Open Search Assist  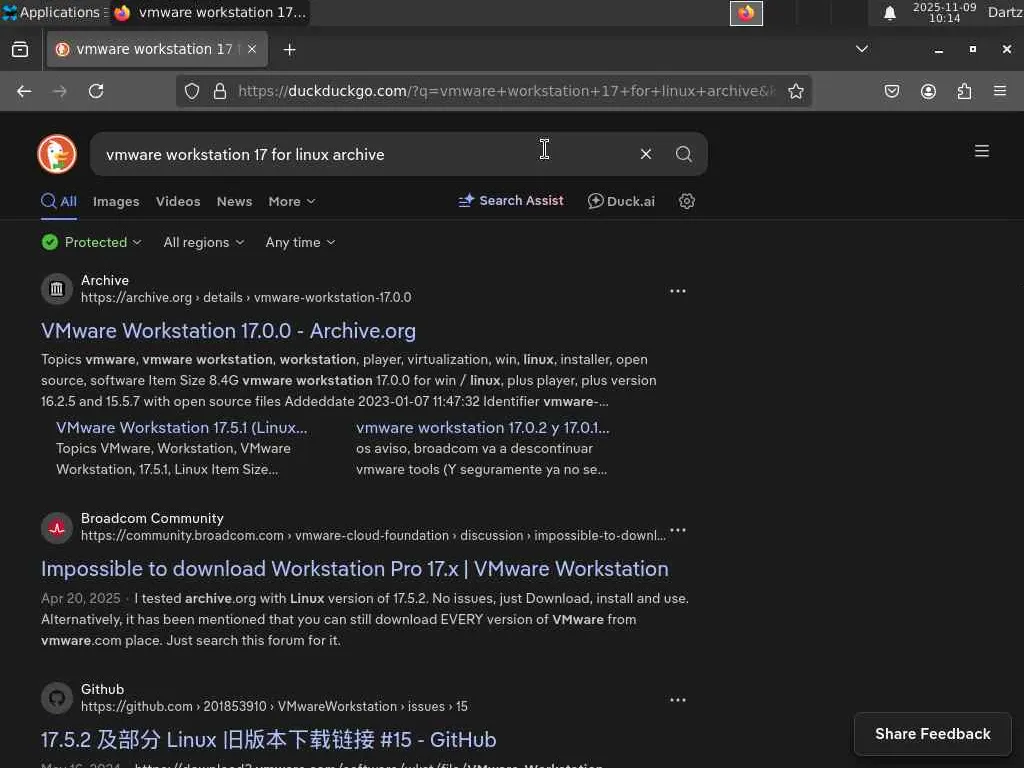[511, 200]
